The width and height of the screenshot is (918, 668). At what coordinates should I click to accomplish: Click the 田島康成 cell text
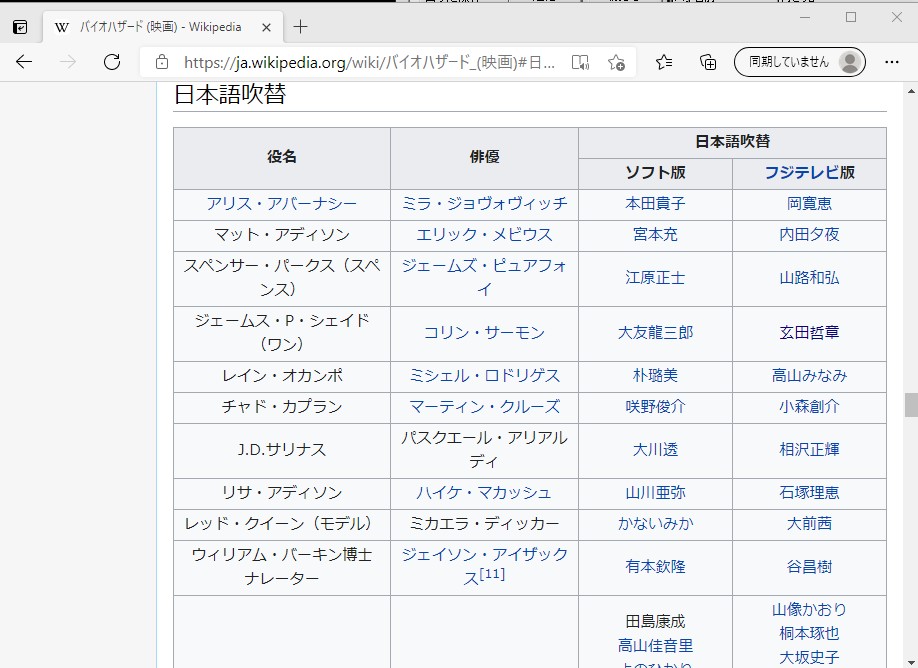point(655,622)
